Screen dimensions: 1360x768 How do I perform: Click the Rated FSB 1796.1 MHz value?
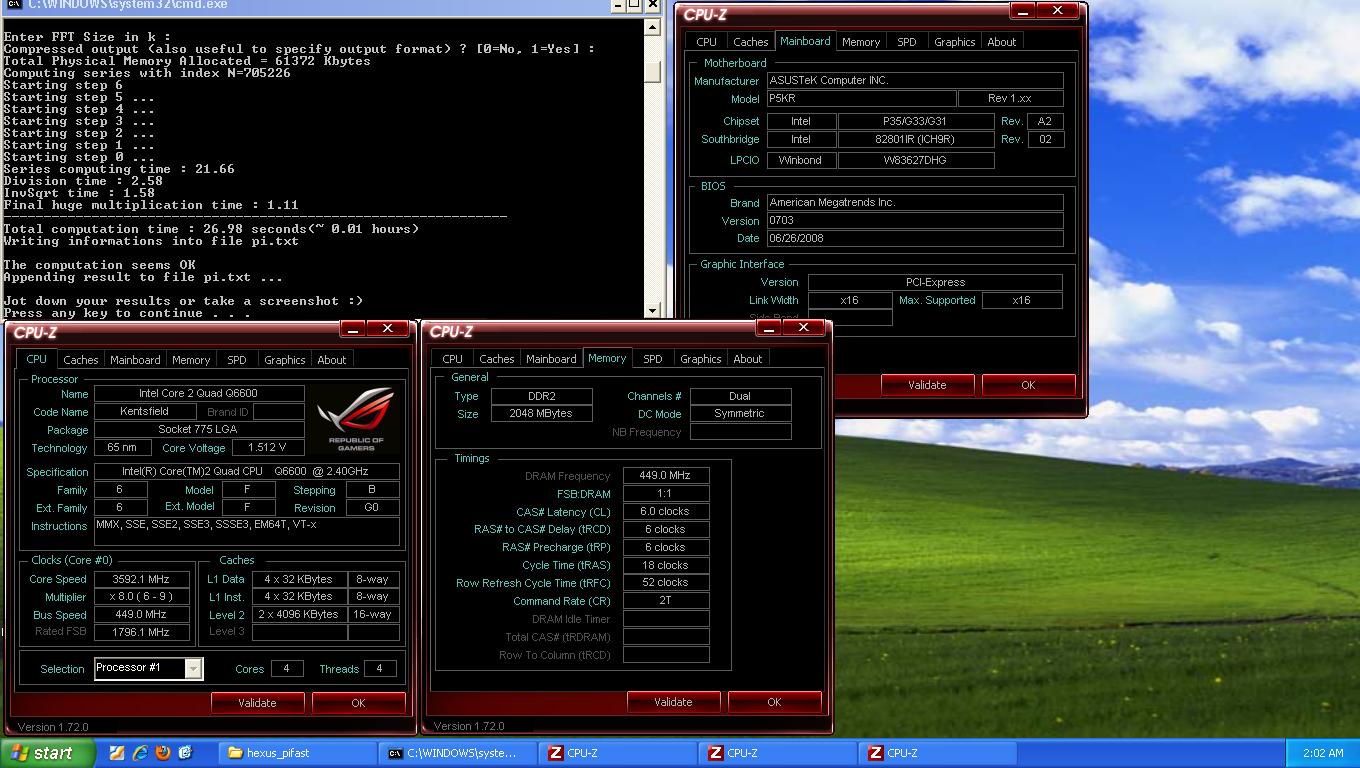coord(141,632)
